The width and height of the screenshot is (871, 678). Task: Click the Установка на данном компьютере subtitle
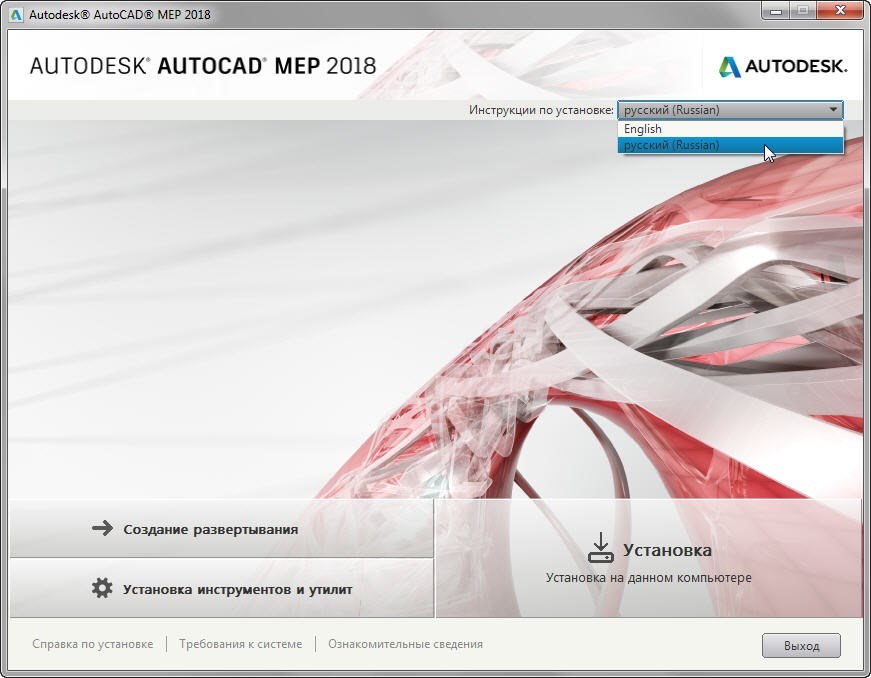point(649,577)
